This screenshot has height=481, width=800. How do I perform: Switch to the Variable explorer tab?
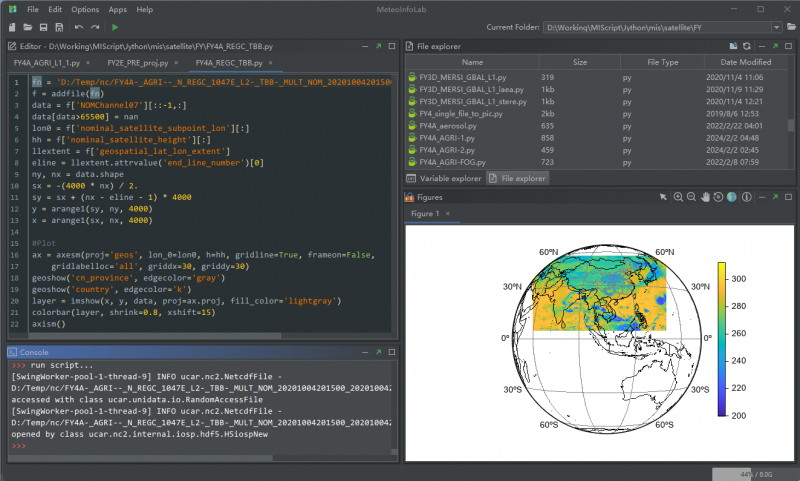tap(445, 178)
